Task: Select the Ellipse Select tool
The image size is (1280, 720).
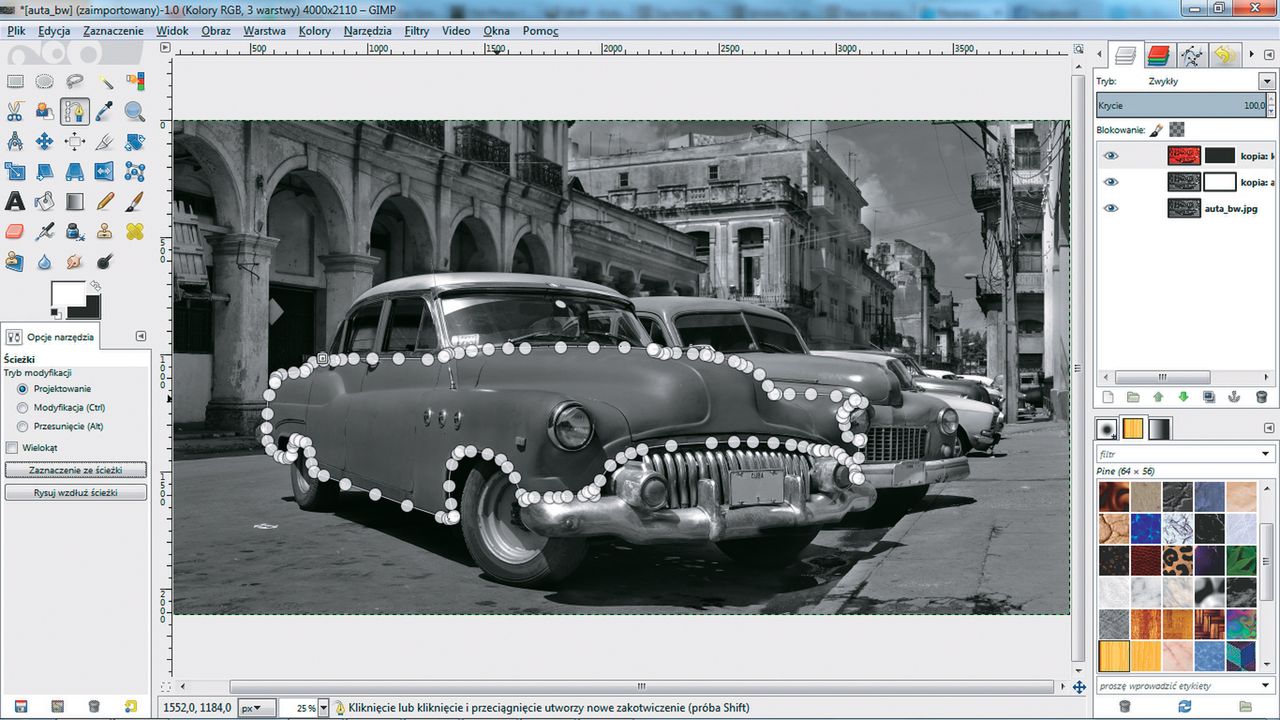Action: 44,82
